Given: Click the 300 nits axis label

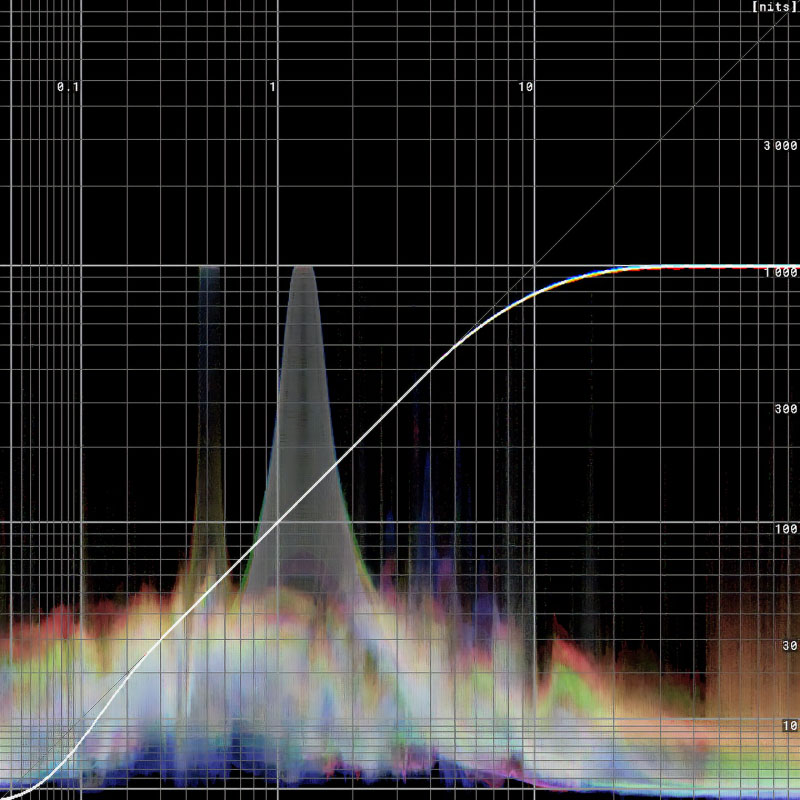Looking at the screenshot, I should click(786, 409).
